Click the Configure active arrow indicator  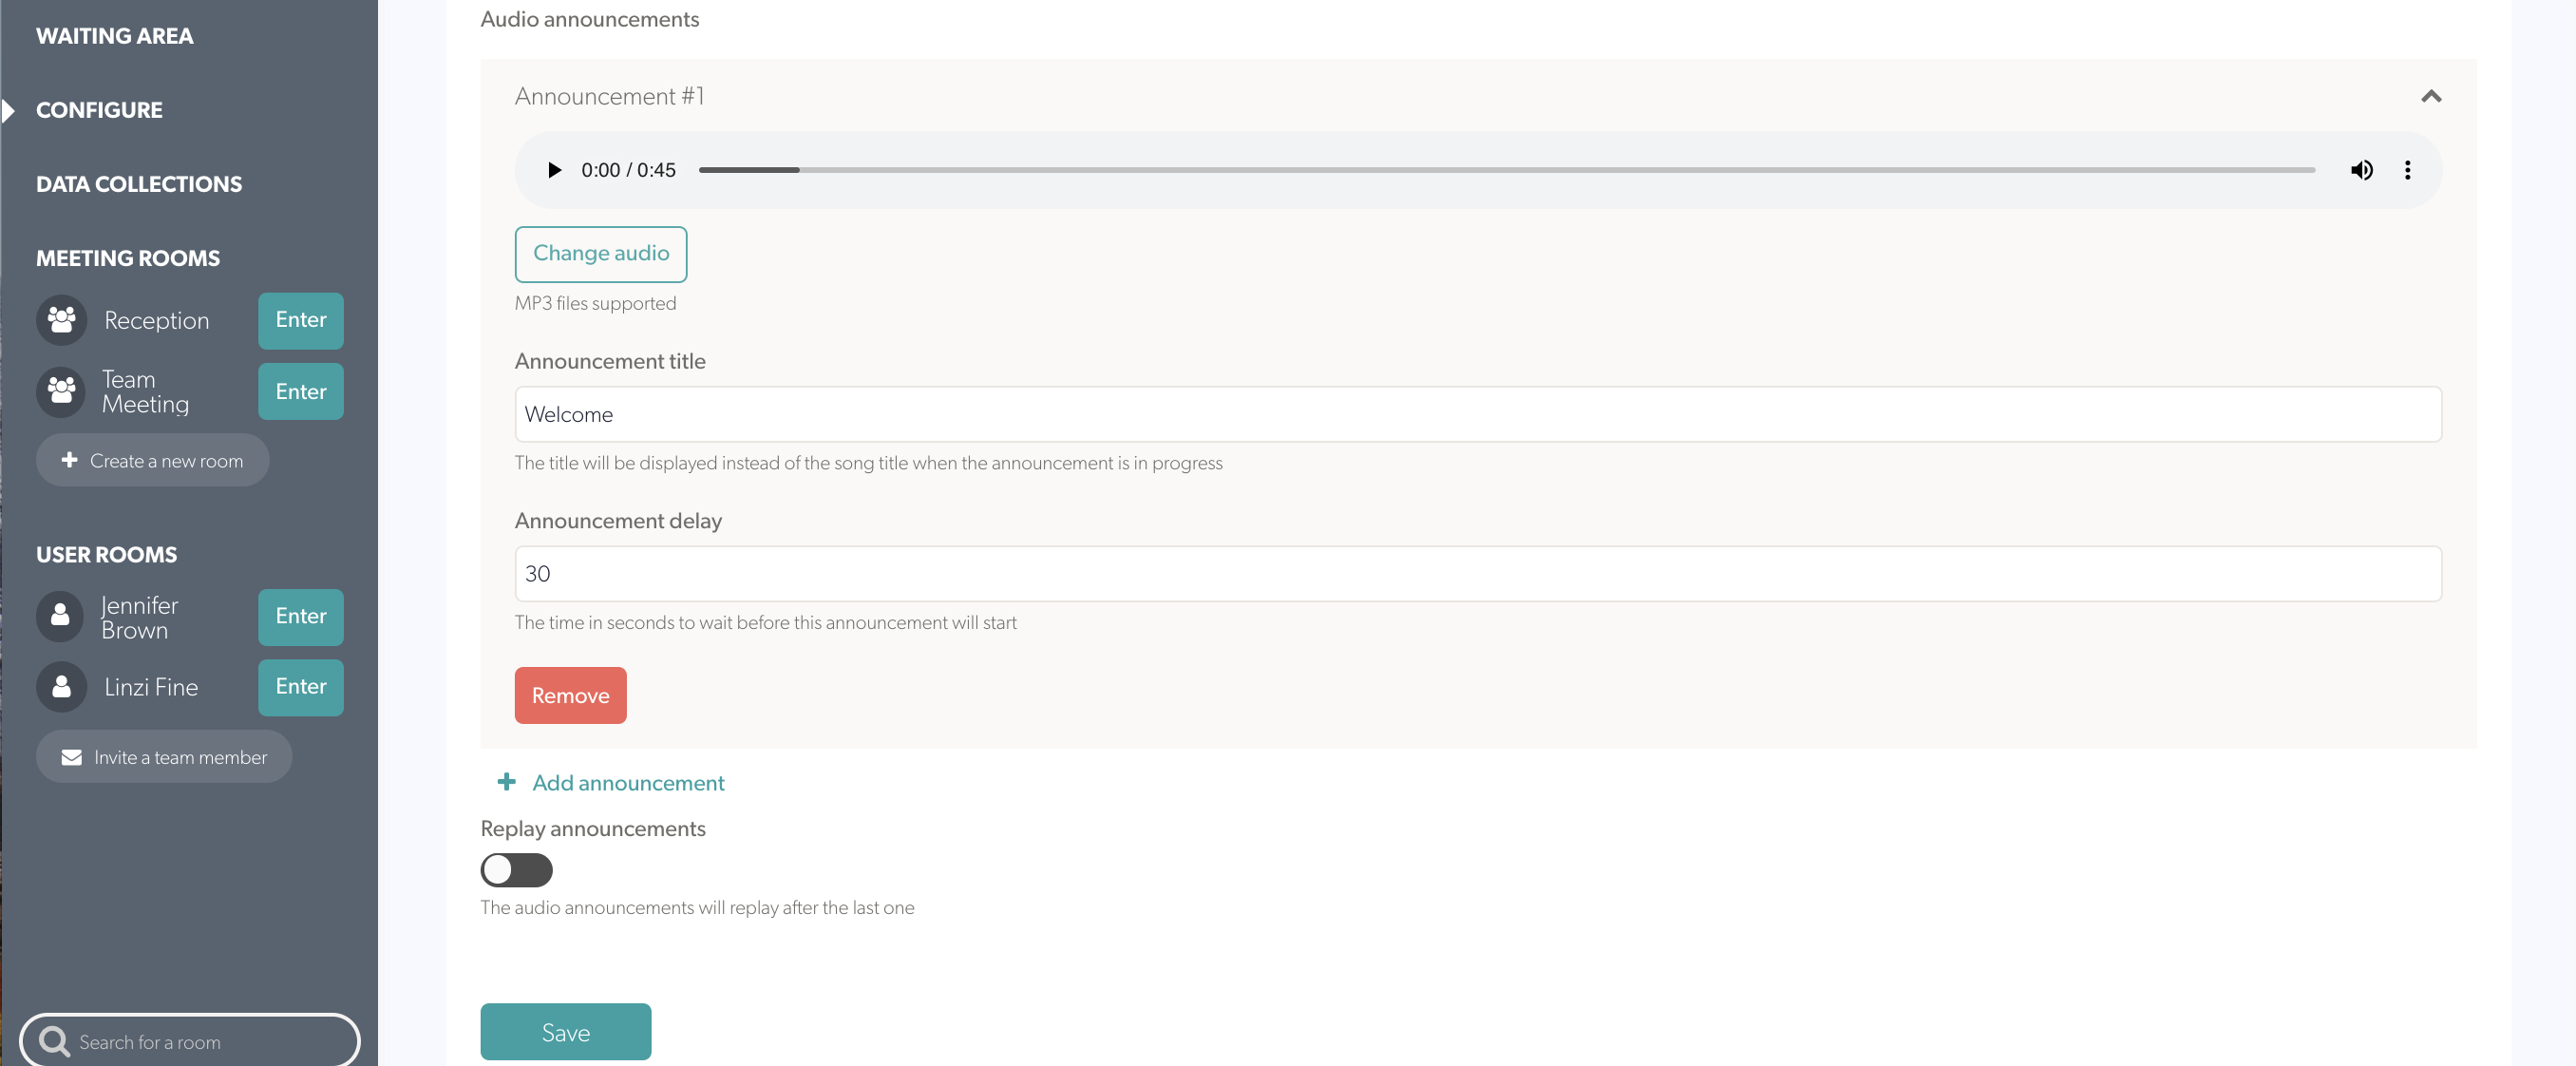coord(8,110)
